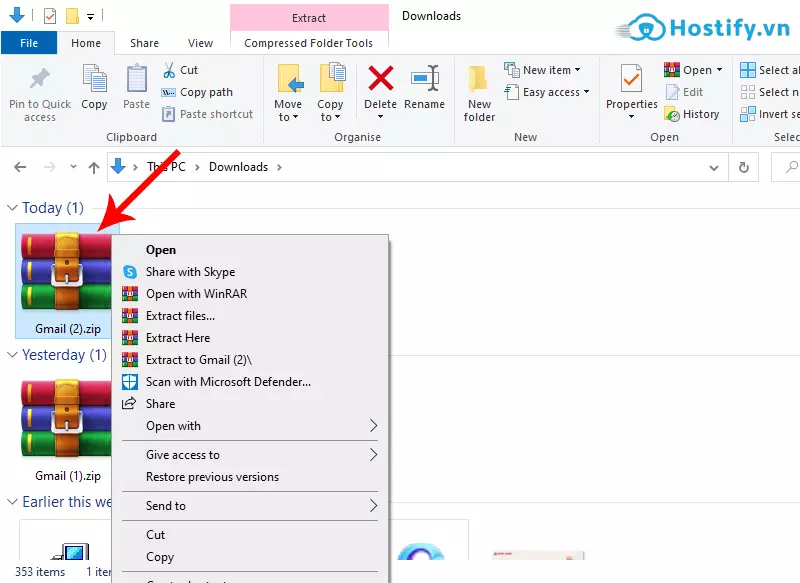Click History in the Open group
800x583 pixels.
coord(692,114)
